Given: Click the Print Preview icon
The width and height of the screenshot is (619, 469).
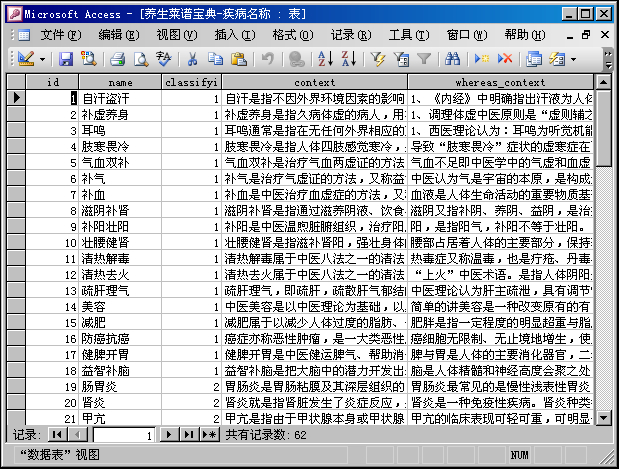Looking at the screenshot, I should tap(141, 59).
